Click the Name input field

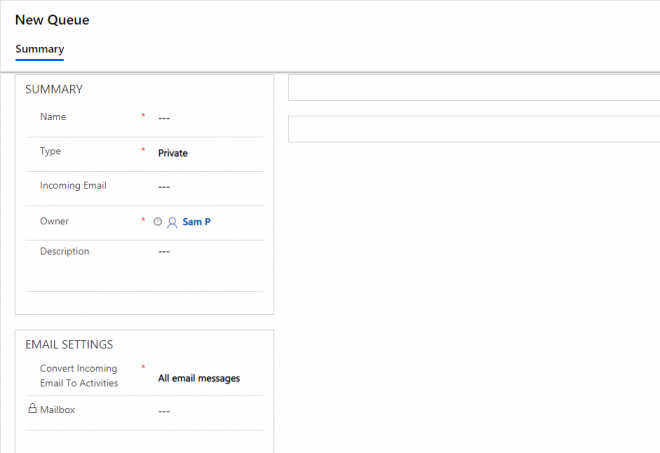click(x=210, y=118)
